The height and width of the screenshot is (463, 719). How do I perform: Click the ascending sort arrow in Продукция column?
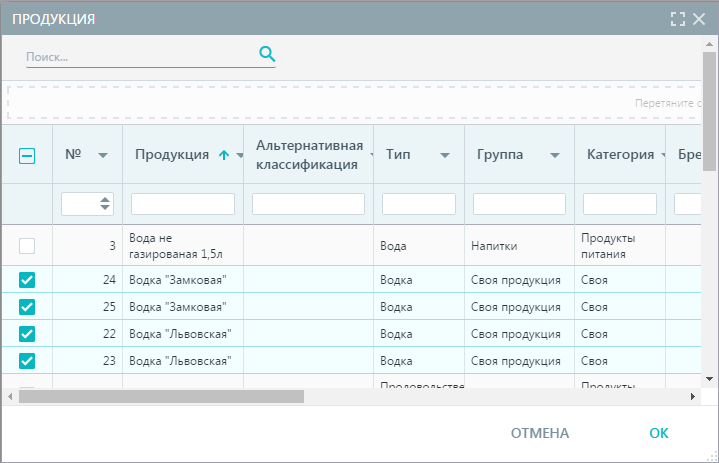224,155
